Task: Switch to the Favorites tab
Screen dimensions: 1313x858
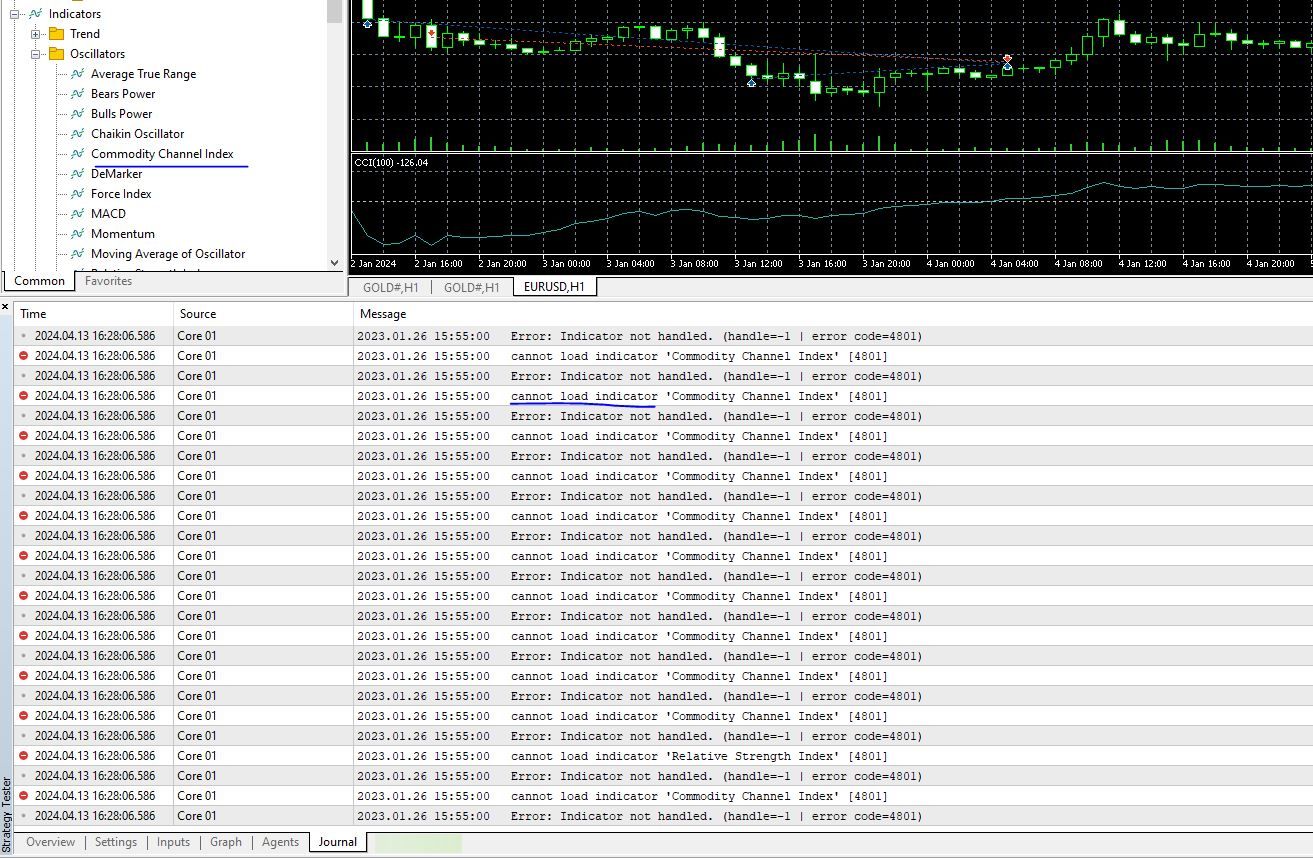Action: 108,281
